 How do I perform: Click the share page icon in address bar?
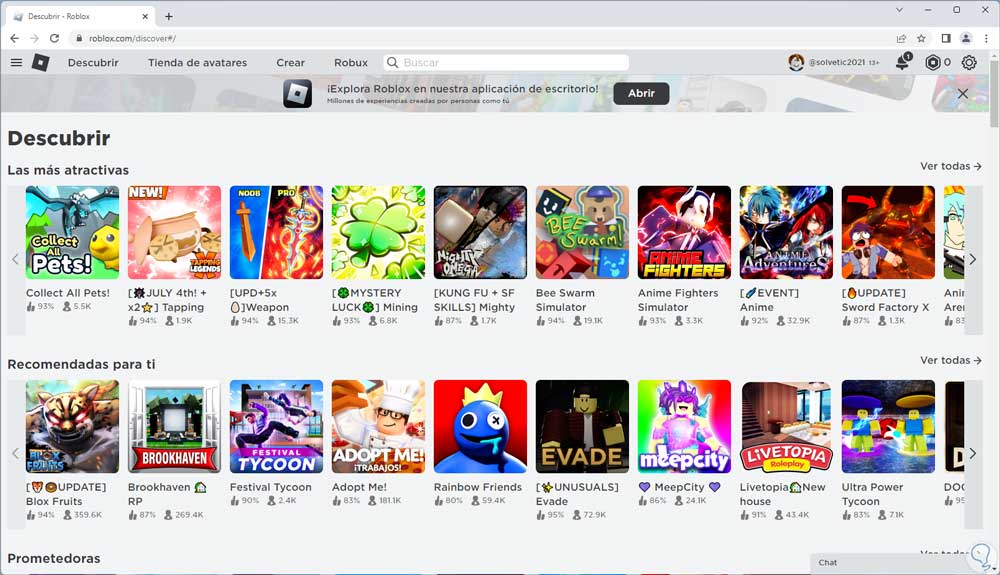(x=901, y=38)
